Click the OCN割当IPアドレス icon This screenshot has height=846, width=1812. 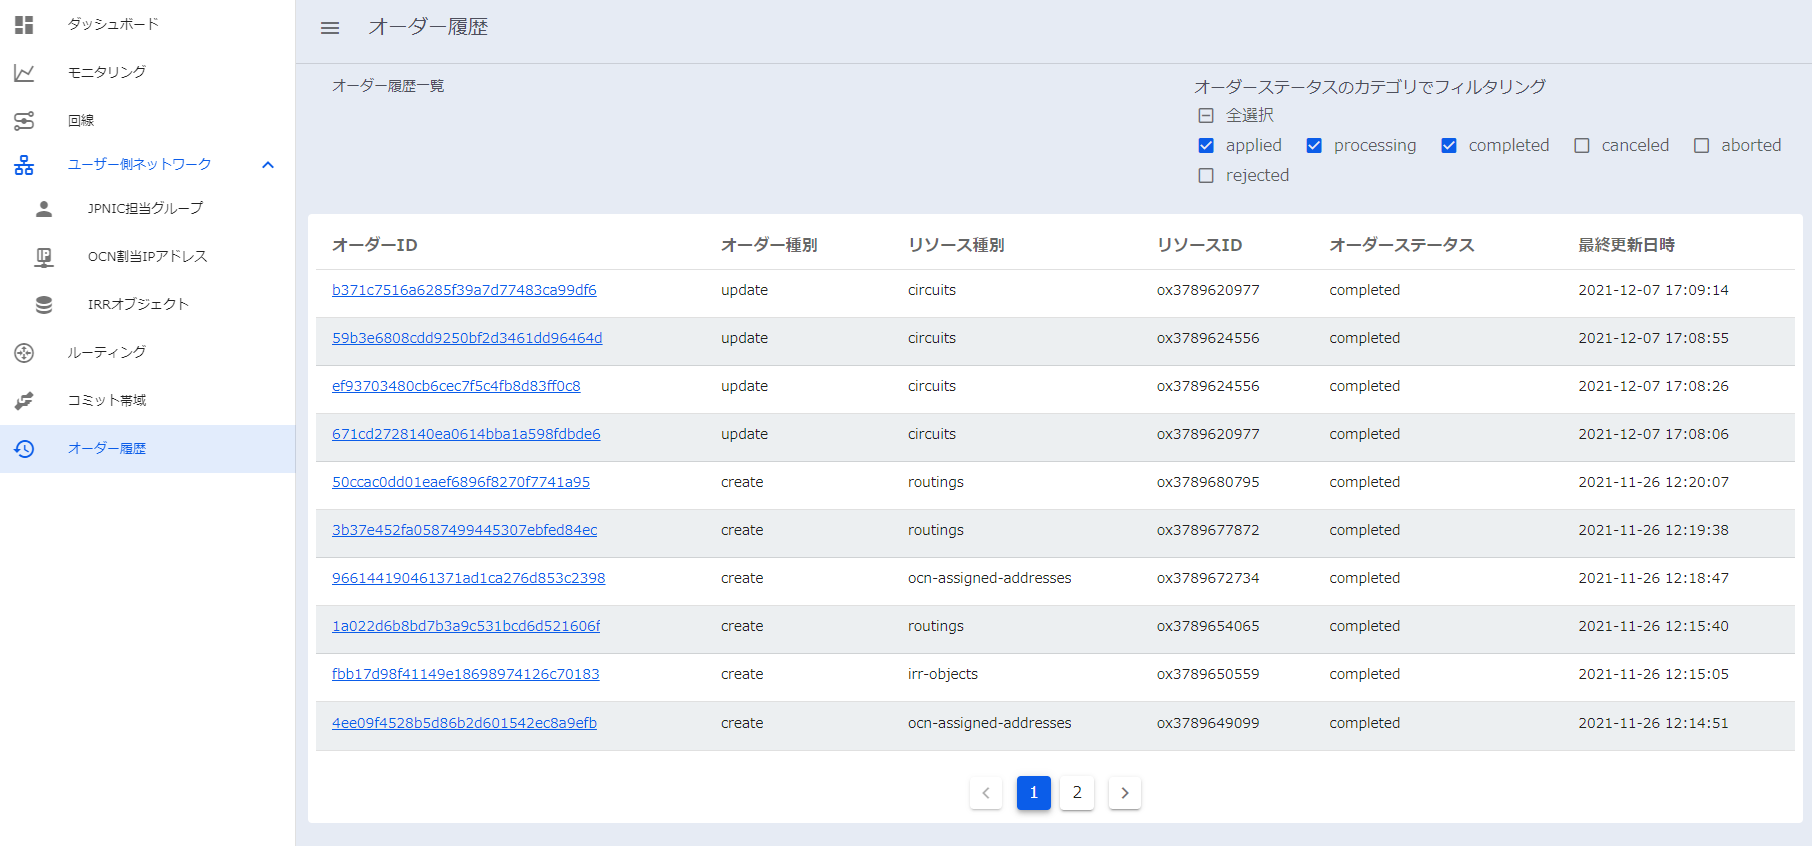coord(44,257)
